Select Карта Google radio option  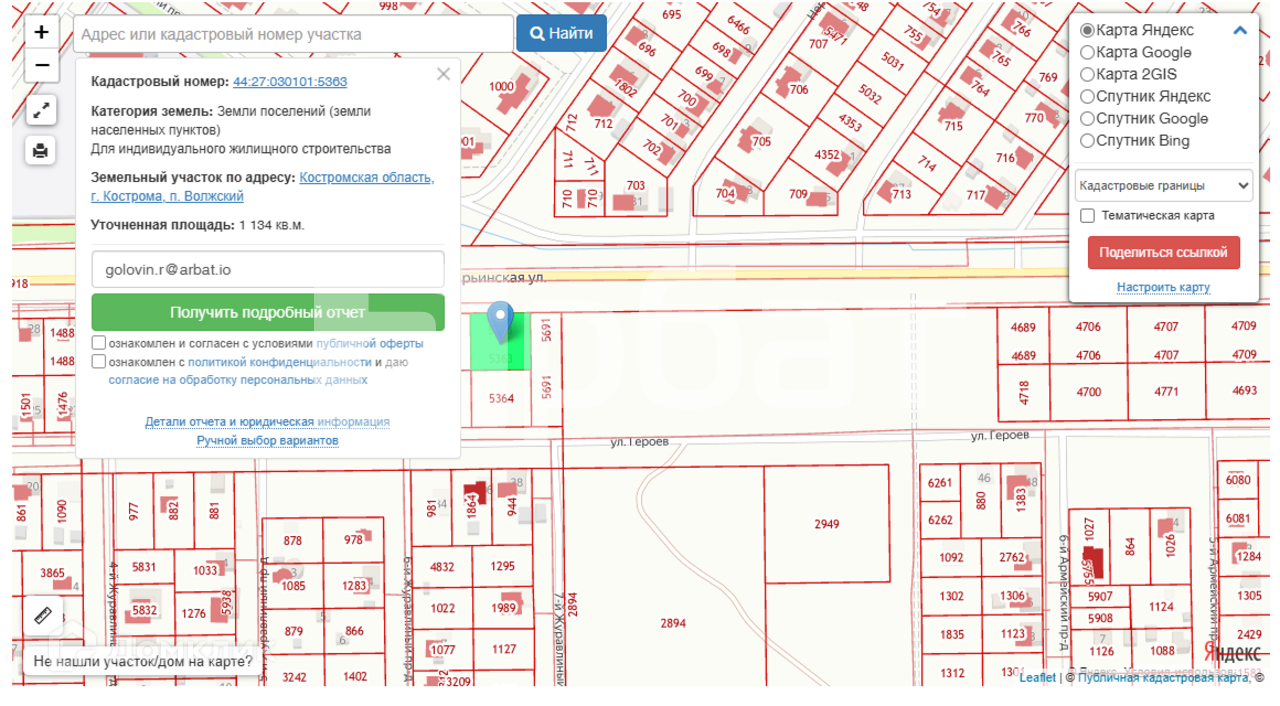click(x=1087, y=52)
